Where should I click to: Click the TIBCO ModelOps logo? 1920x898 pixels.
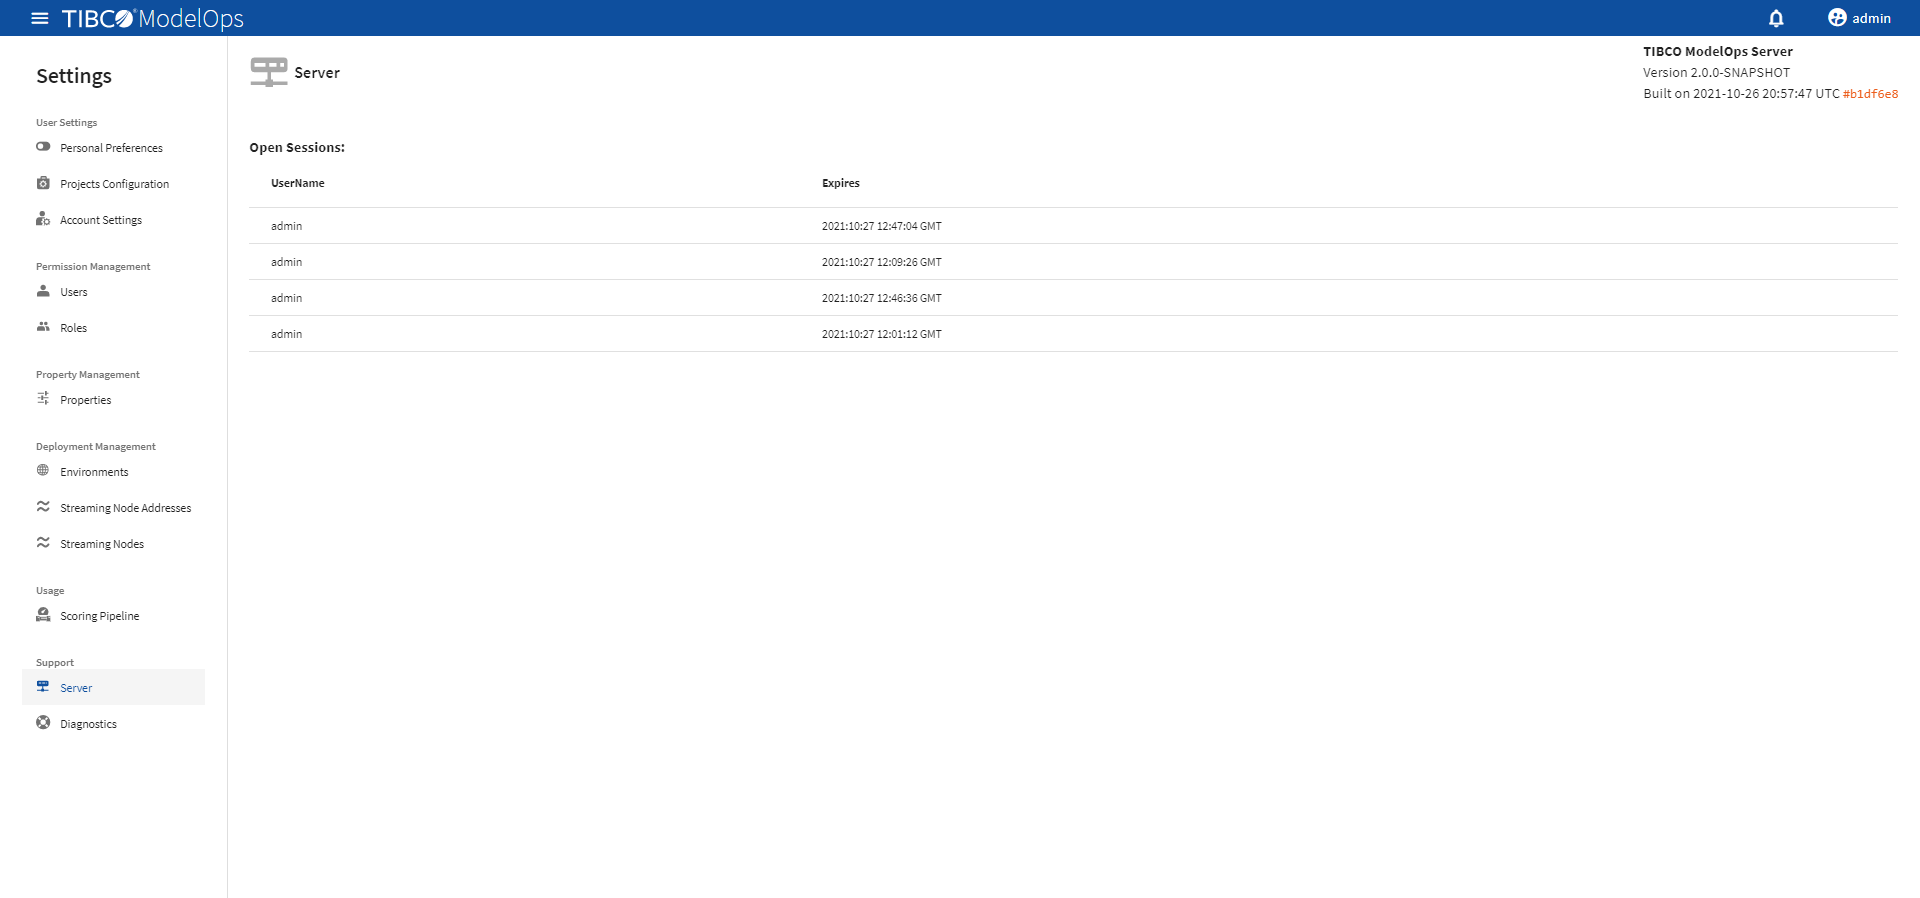click(153, 18)
